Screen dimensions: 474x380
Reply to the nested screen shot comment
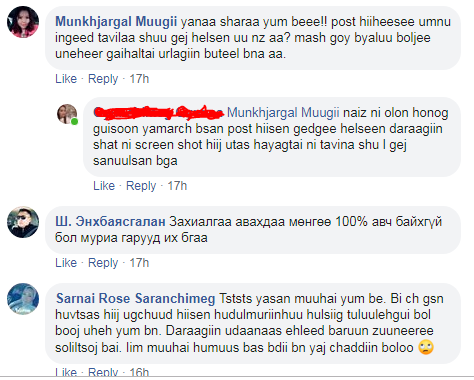pos(141,186)
